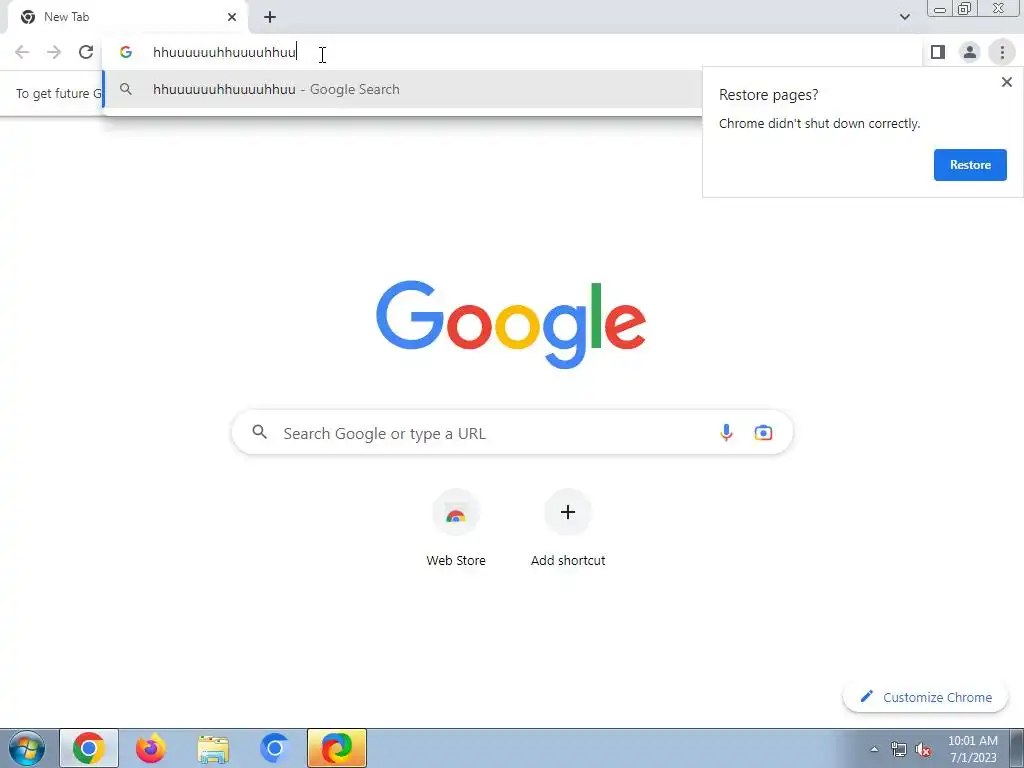The height and width of the screenshot is (768, 1024).
Task: Open the Web Store shortcut
Action: pyautogui.click(x=456, y=513)
